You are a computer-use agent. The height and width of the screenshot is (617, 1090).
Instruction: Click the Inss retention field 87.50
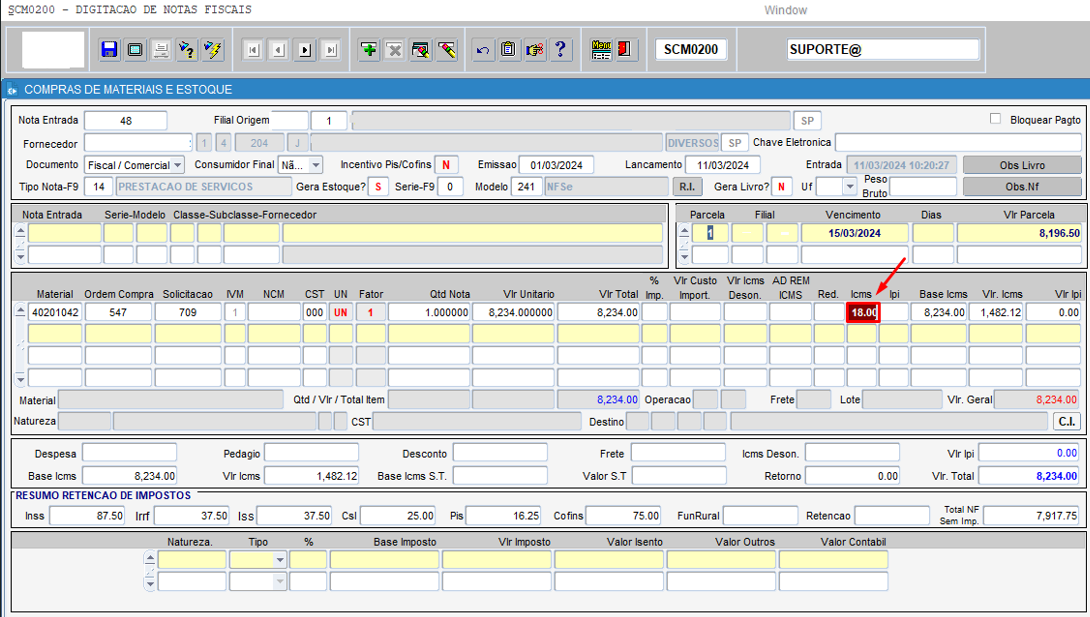tap(87, 516)
